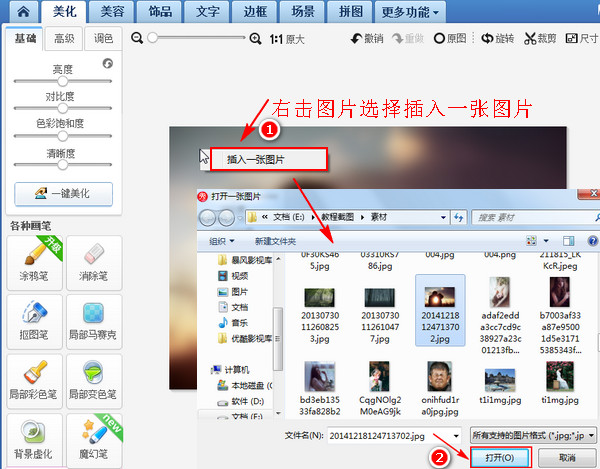Open the view options dropdown arrow
Screen dimensions: 600x469
click(x=546, y=241)
